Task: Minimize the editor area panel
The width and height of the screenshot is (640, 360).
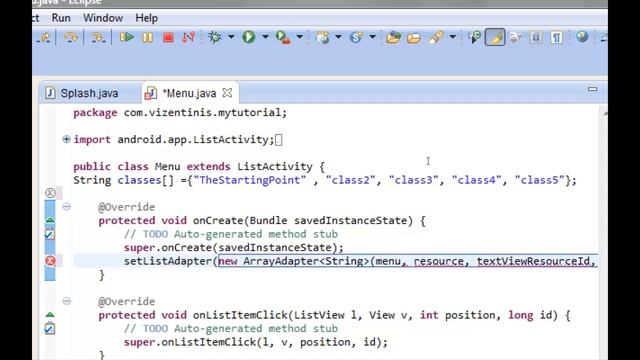Action: [593, 89]
